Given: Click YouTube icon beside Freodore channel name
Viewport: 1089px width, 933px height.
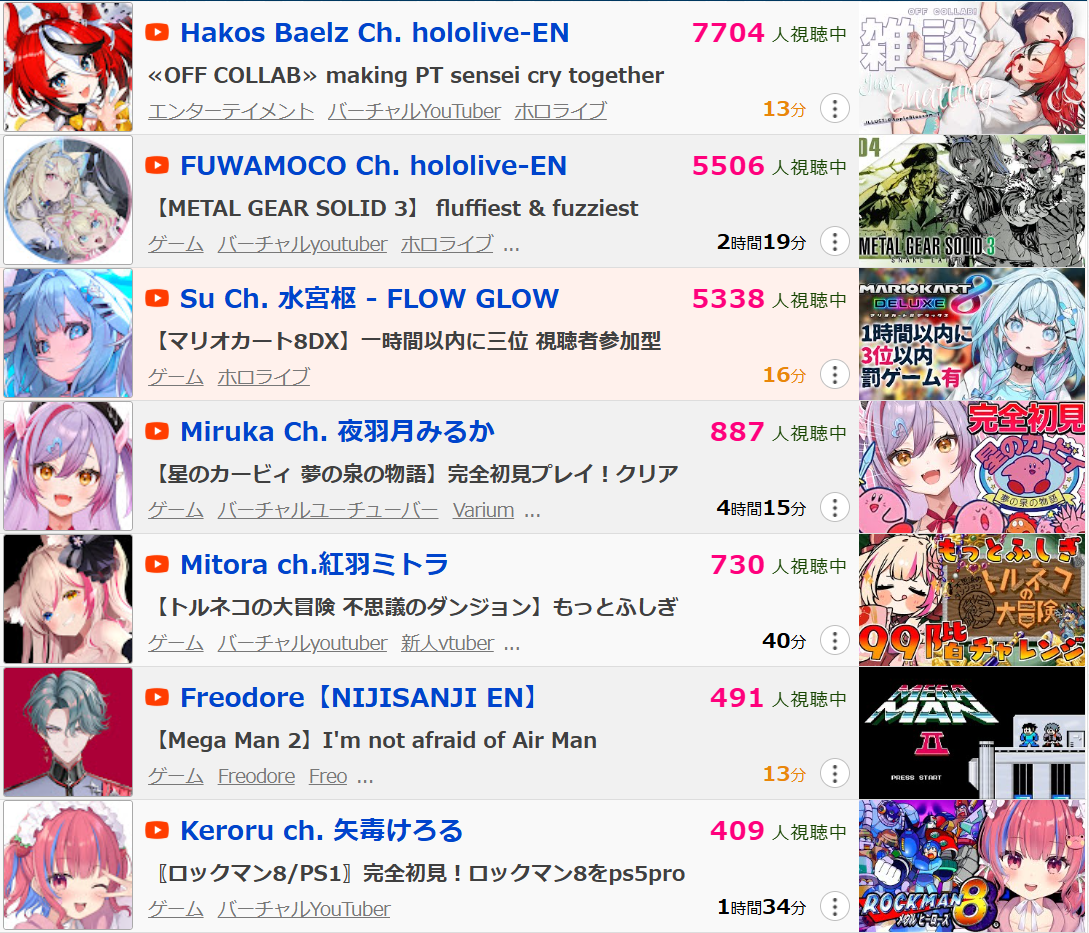Looking at the screenshot, I should [157, 697].
